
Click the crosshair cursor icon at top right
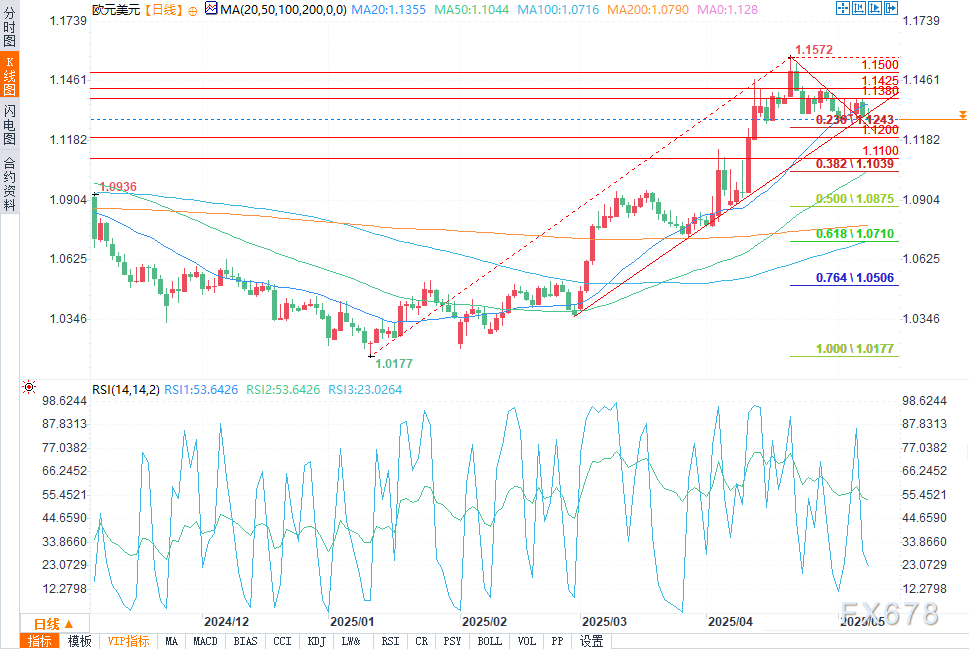coord(842,8)
